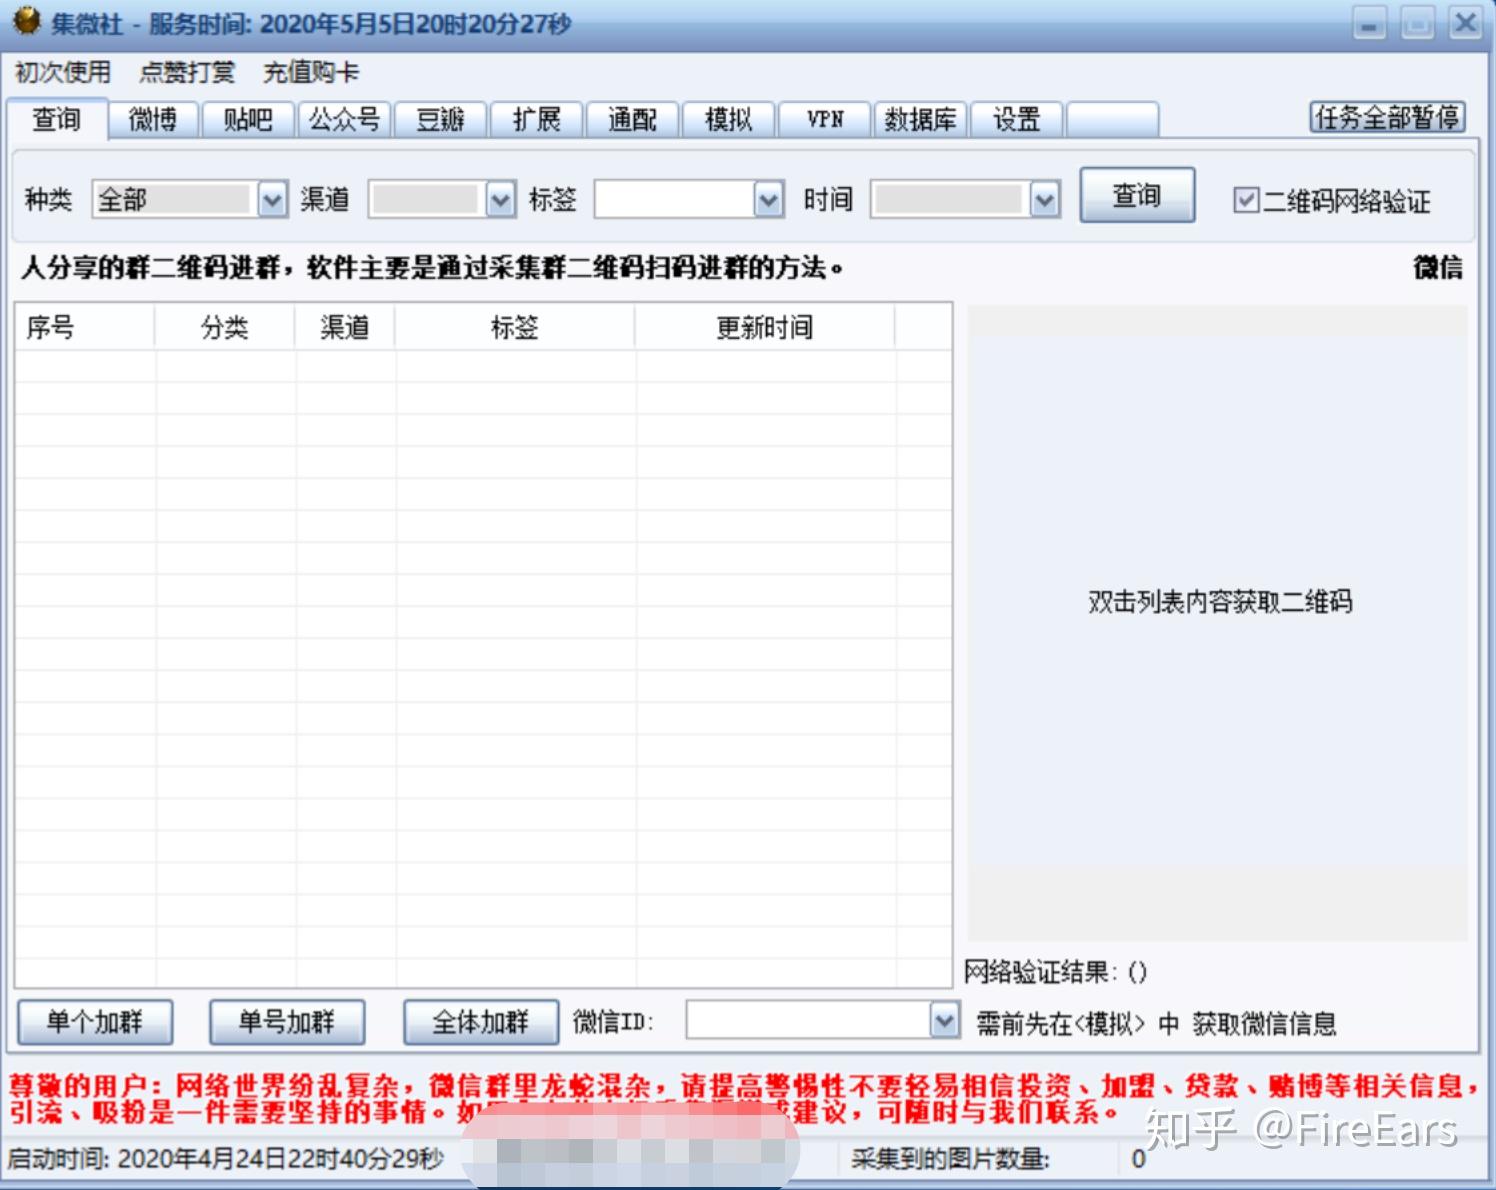Close the 集微社 window
The height and width of the screenshot is (1190, 1496).
coord(1465,22)
